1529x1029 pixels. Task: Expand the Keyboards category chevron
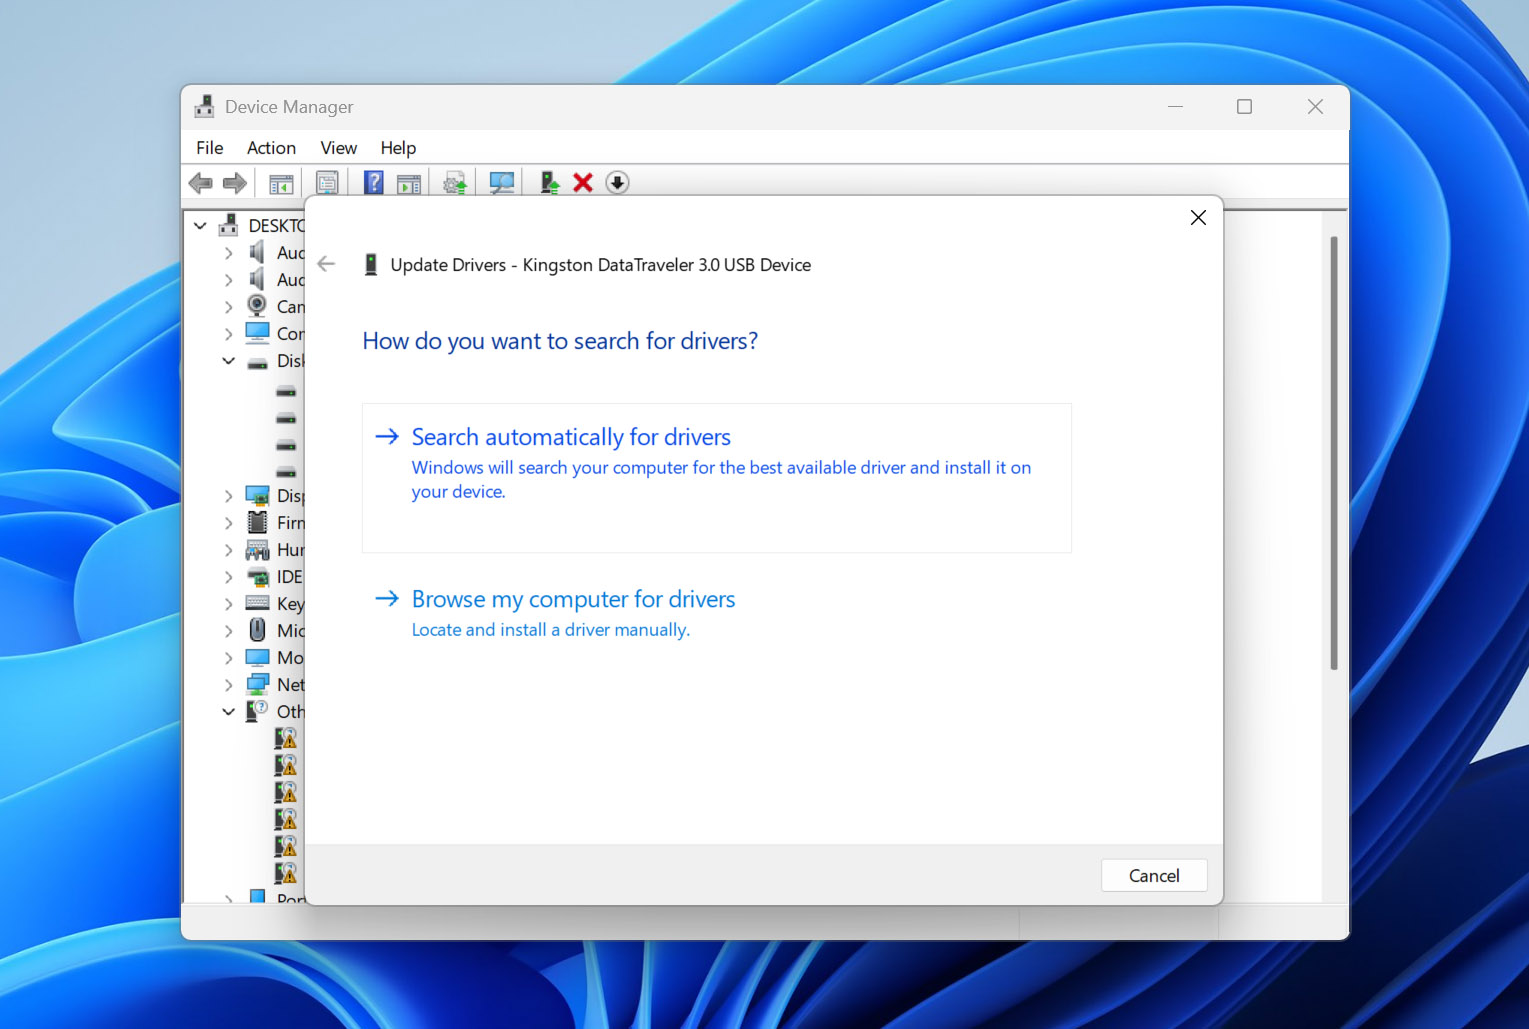tap(228, 604)
